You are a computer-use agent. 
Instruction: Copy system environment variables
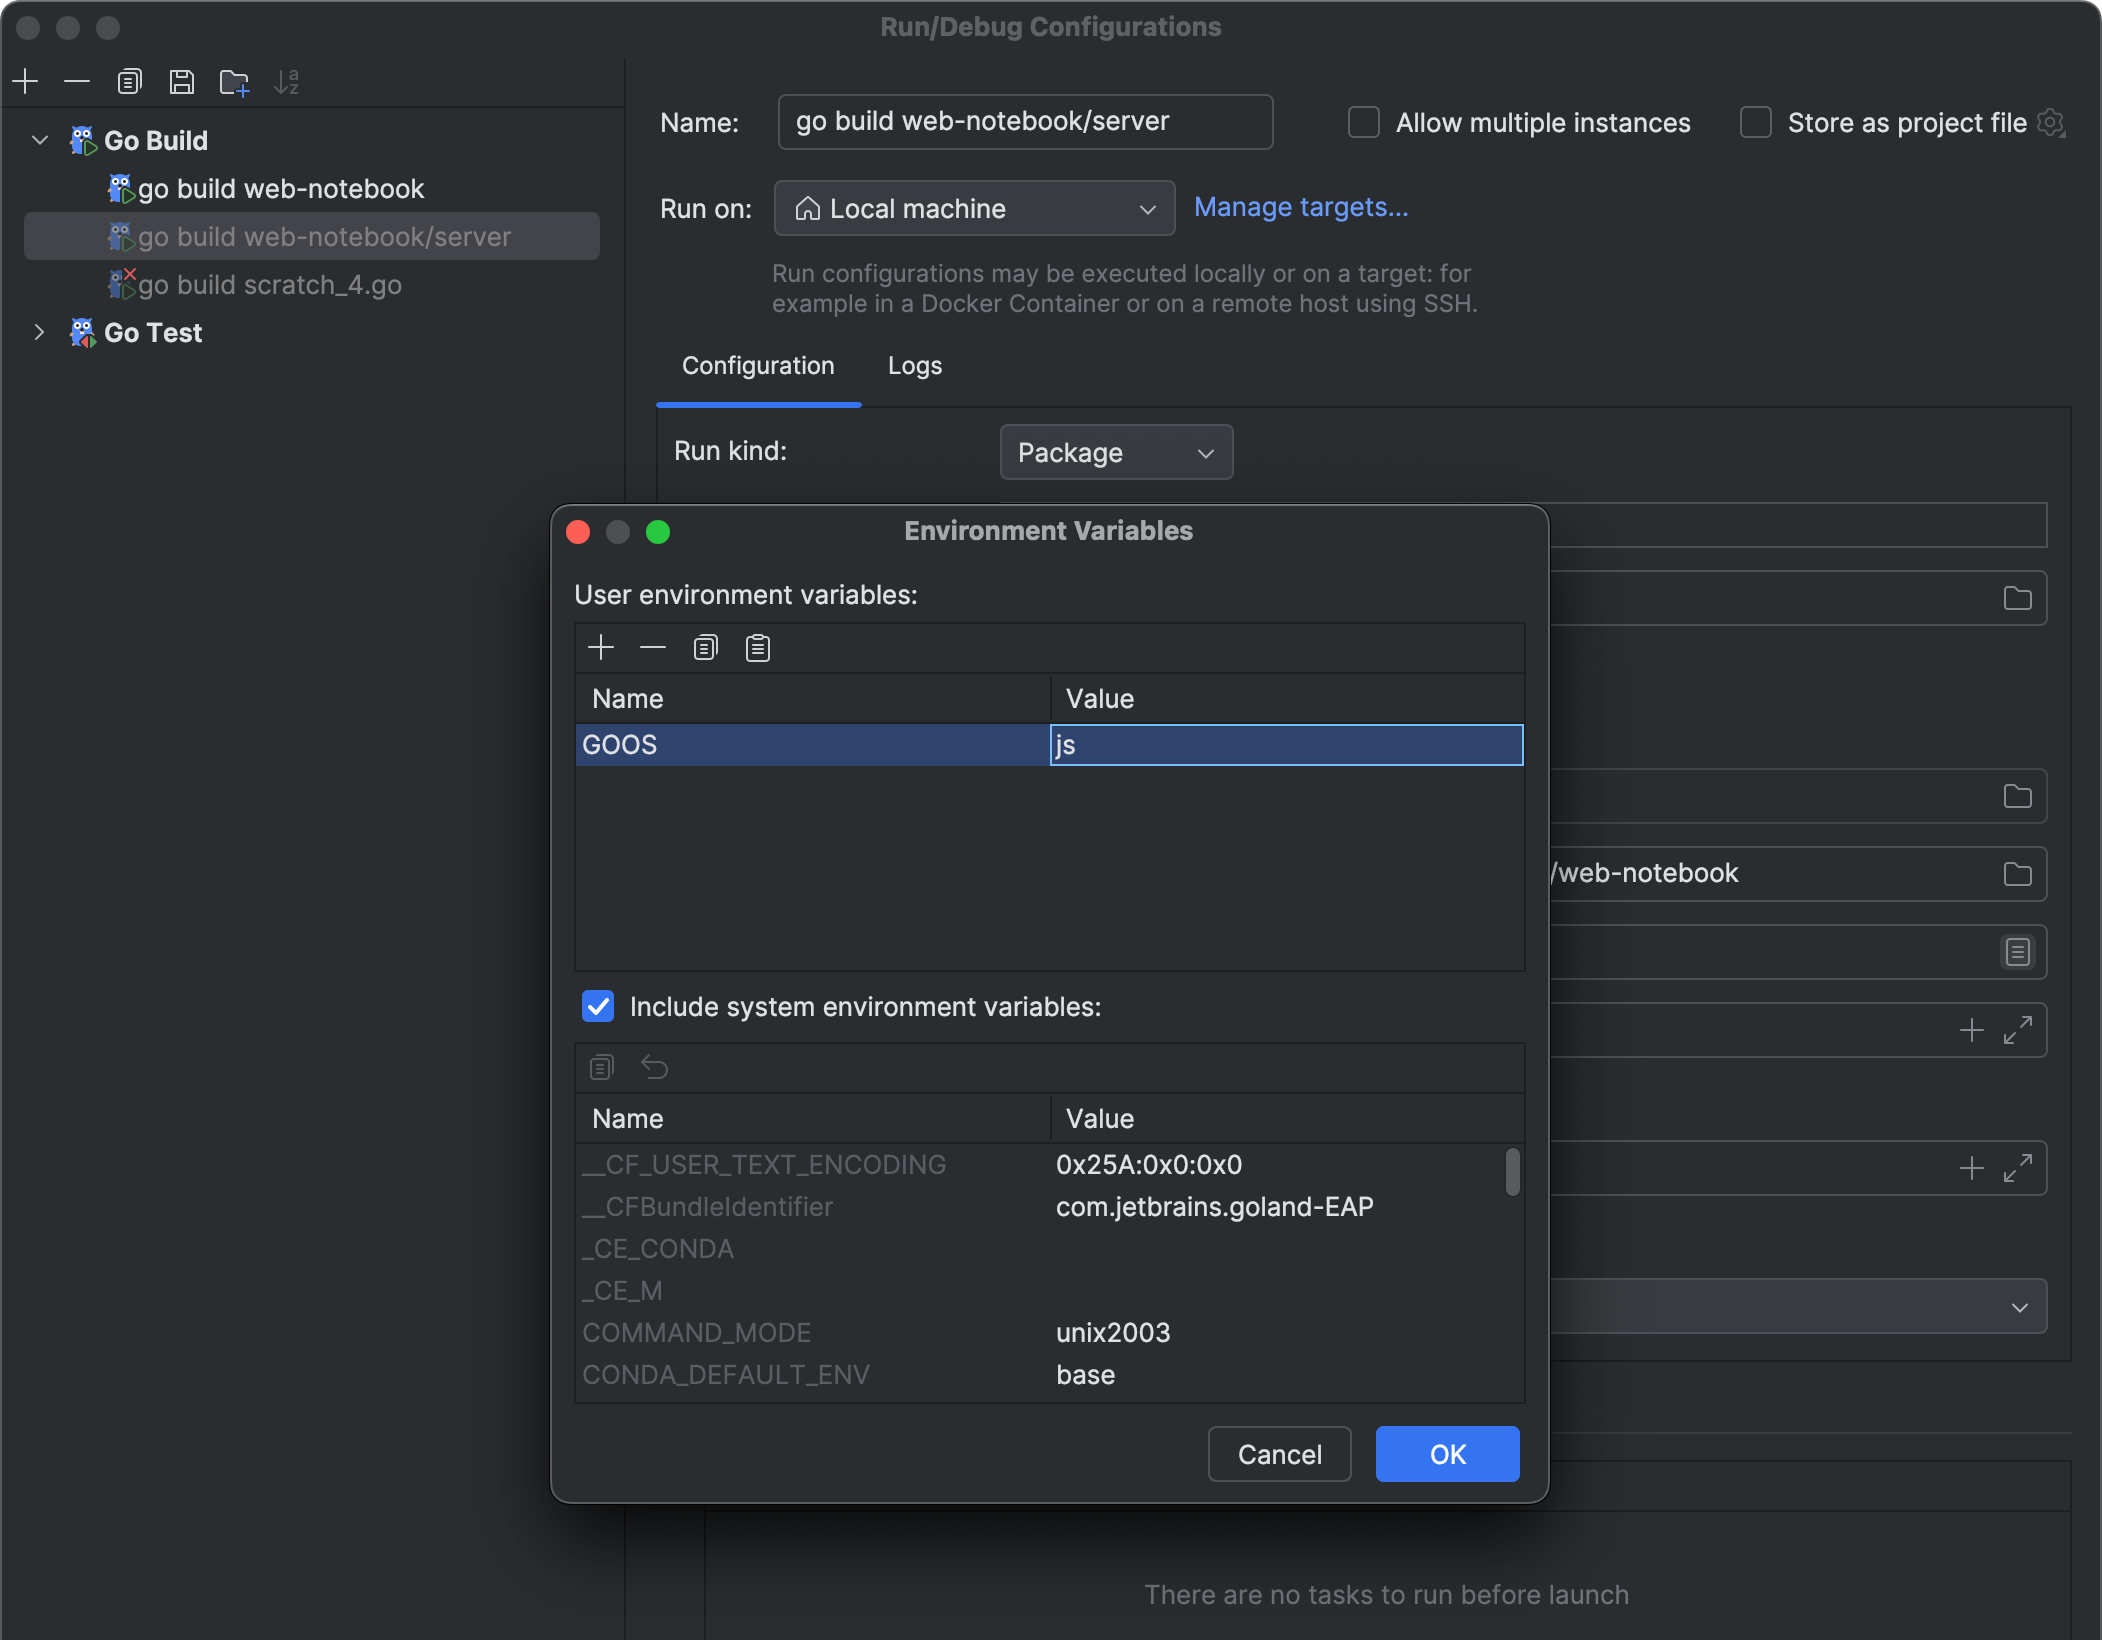pyautogui.click(x=601, y=1067)
